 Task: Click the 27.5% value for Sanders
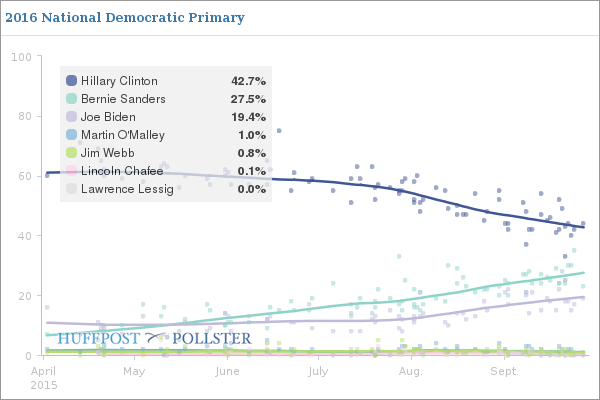coord(248,99)
